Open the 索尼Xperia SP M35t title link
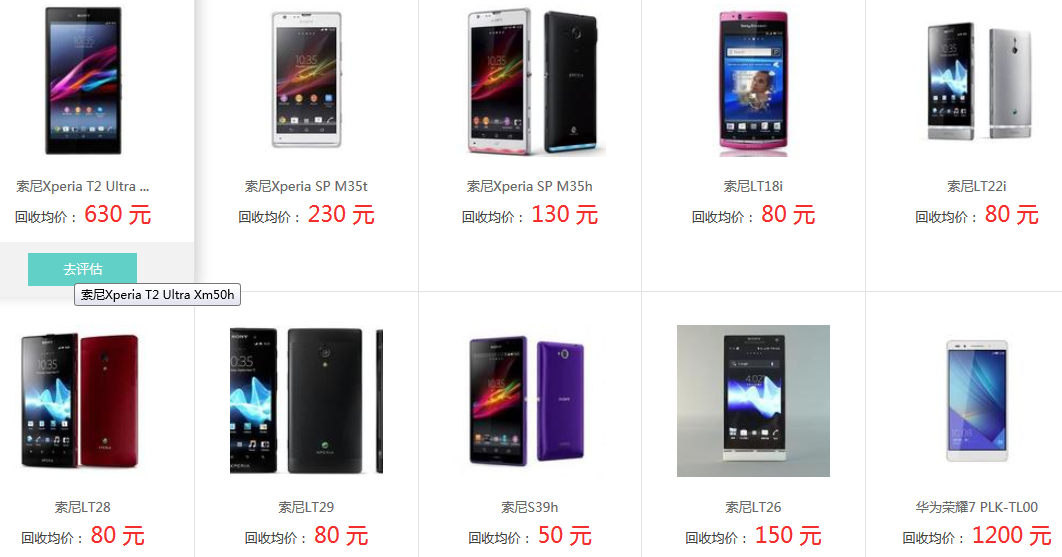Image resolution: width=1062 pixels, height=557 pixels. coord(306,186)
